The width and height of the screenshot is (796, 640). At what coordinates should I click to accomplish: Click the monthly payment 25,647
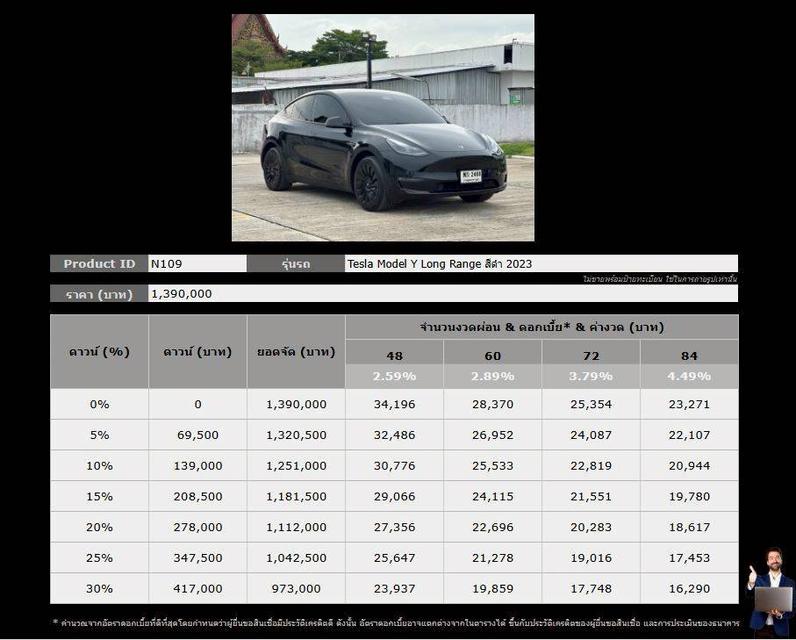[x=394, y=558]
